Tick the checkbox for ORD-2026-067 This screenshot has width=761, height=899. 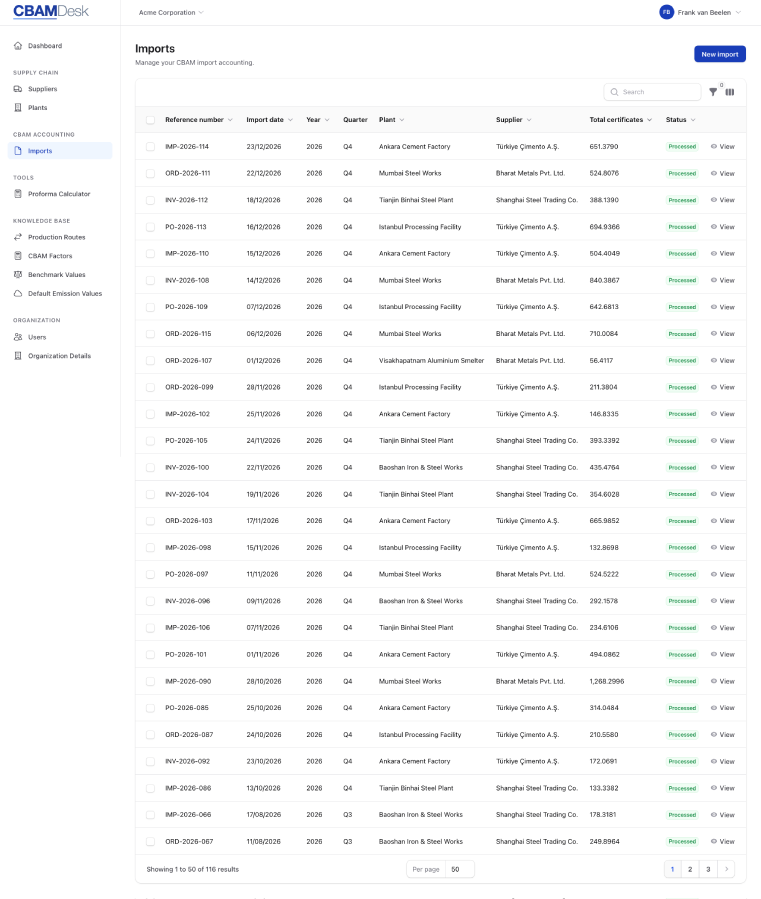coord(152,841)
